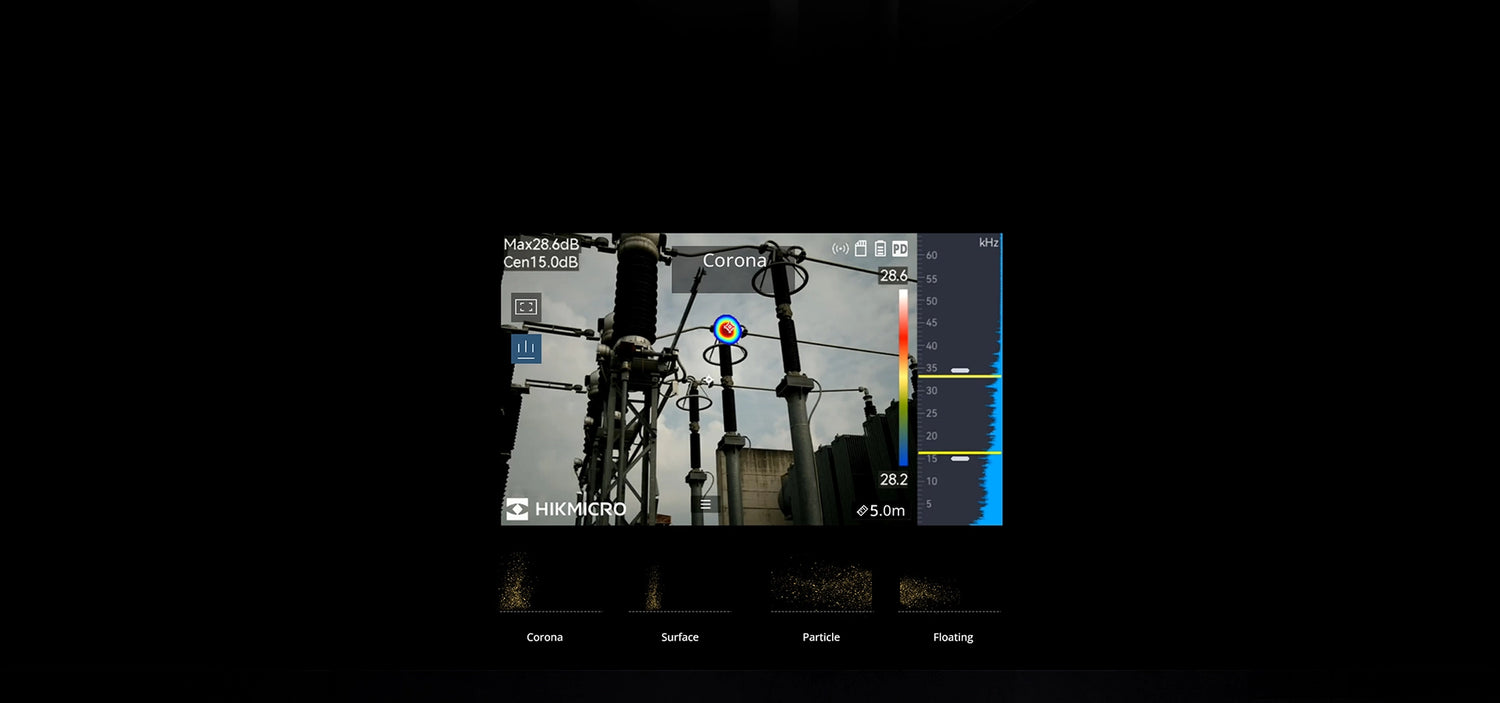
Task: Select the upper frequency limit handle
Action: [960, 371]
